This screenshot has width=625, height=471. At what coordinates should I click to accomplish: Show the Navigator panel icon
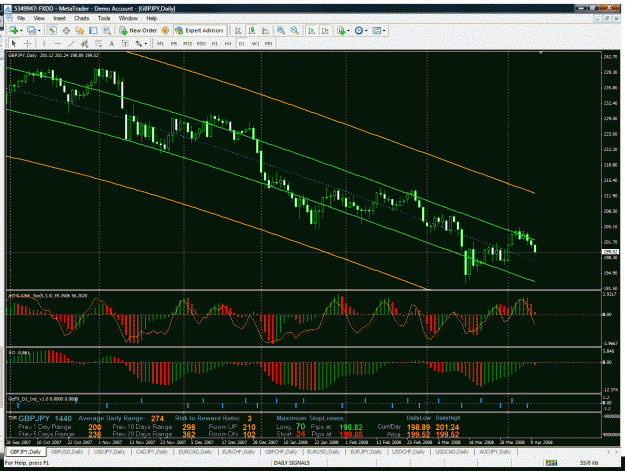[79, 31]
